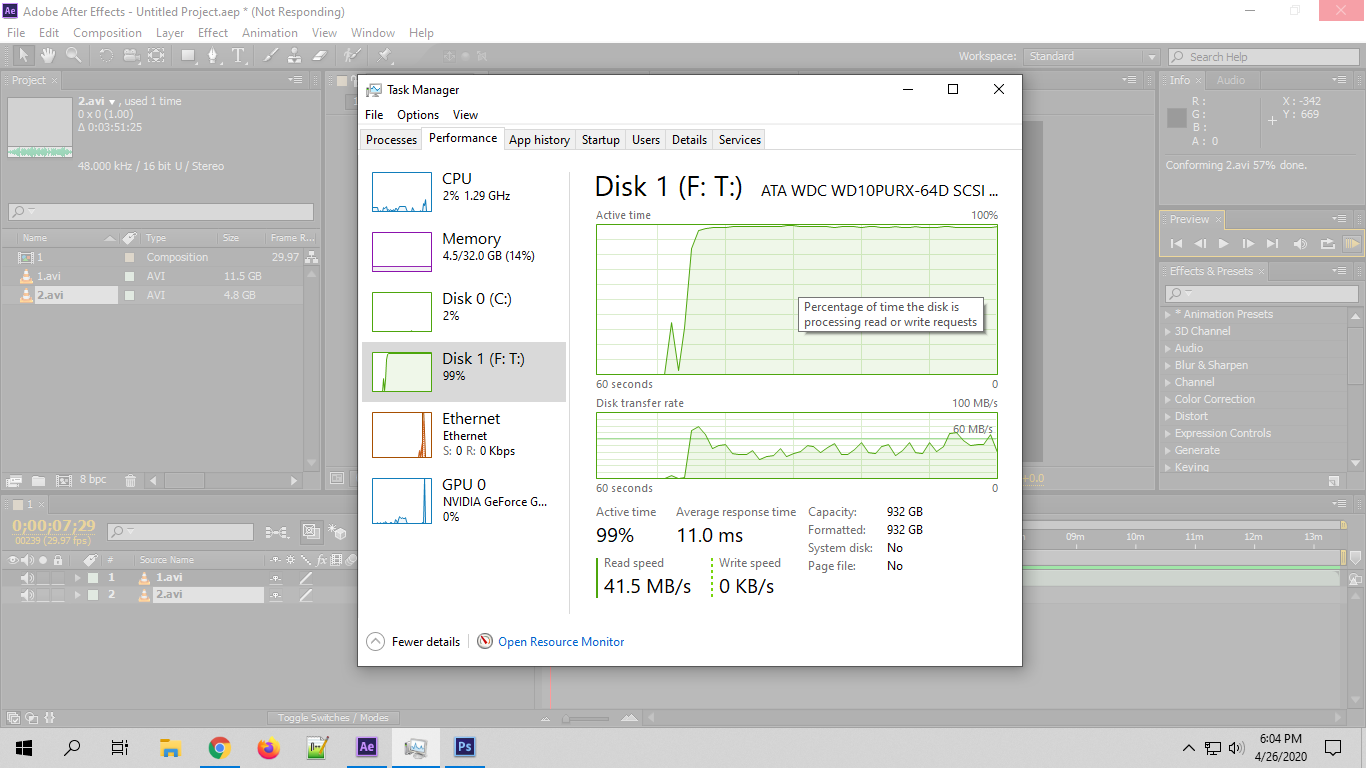Select the Brush tool in After Effects
Viewport: 1366px width, 768px height.
(270, 56)
